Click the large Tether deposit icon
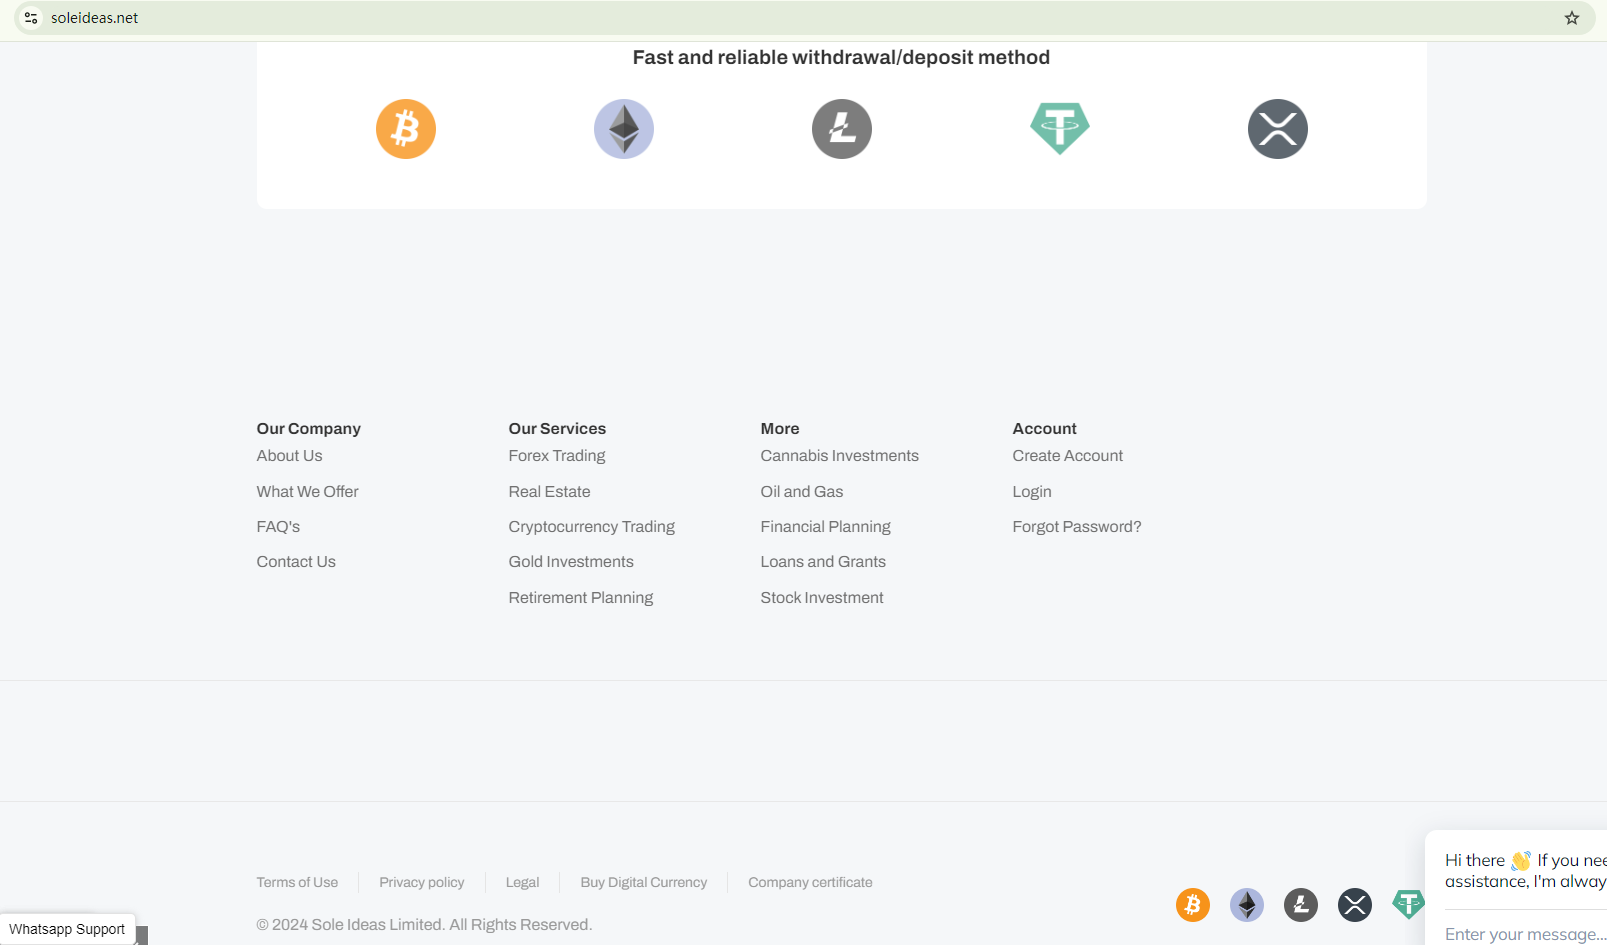Viewport: 1607px width, 945px height. (1060, 129)
